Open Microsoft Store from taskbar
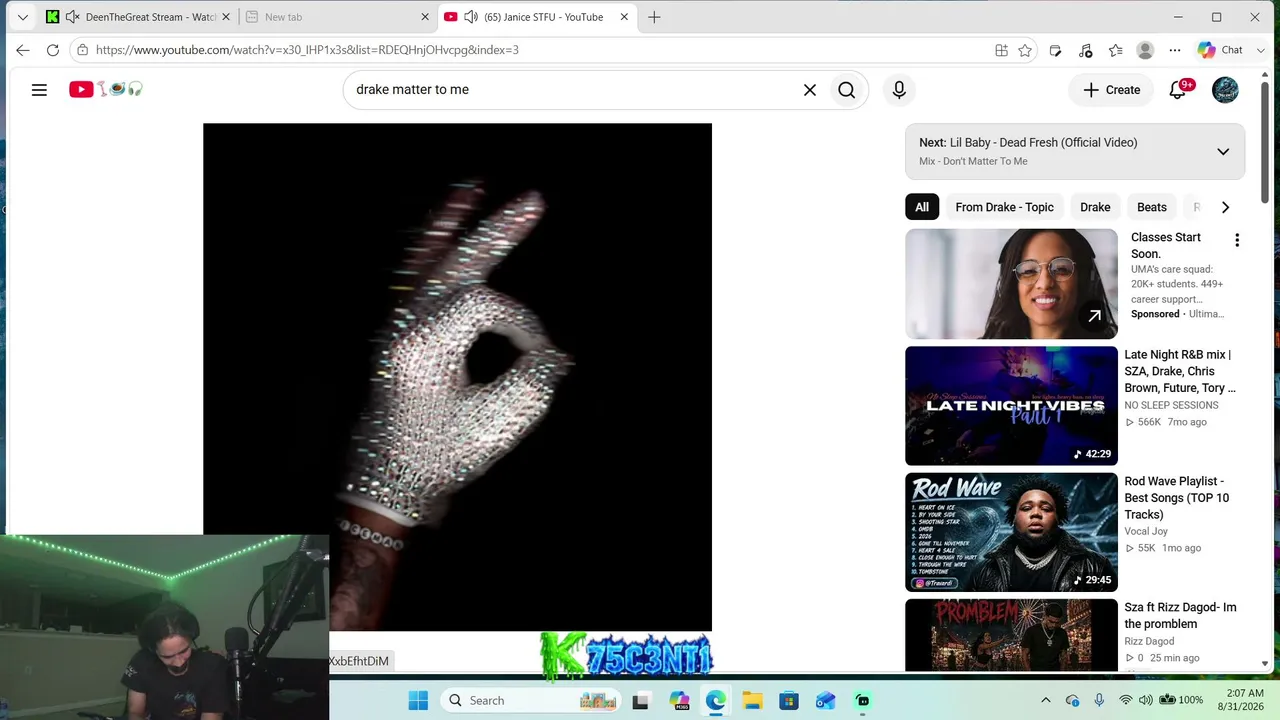 789,700
